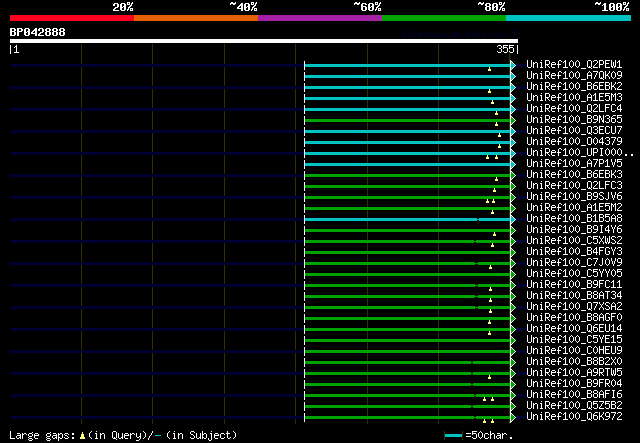
Task: Select the UniRef100_A9RTW5 label
Action: point(574,373)
